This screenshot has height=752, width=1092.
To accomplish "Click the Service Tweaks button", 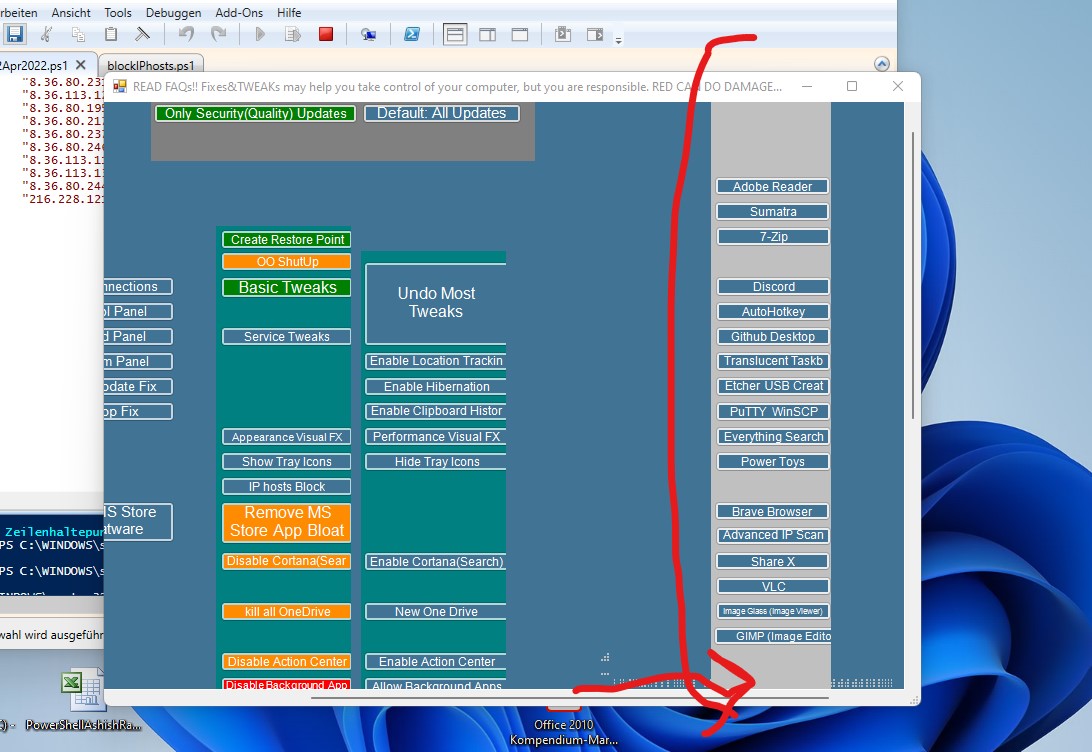I will coord(287,337).
